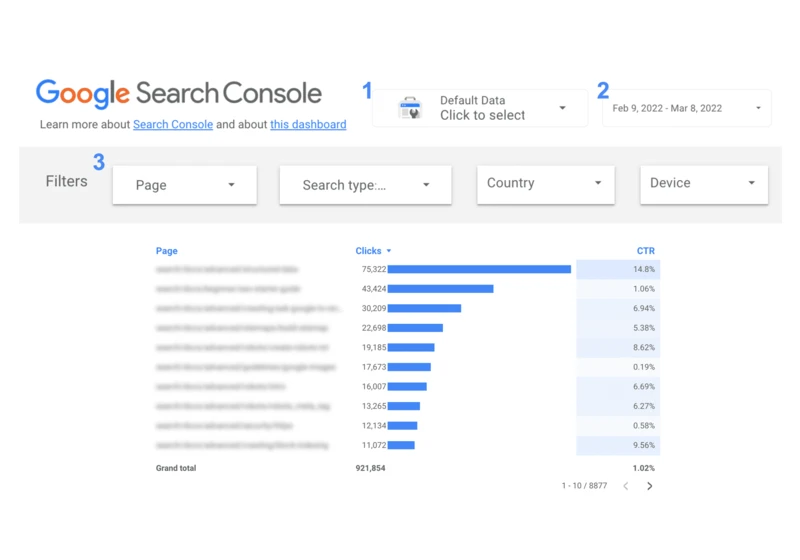Expand the Page filter dropdown
The width and height of the screenshot is (800, 560).
pos(185,185)
